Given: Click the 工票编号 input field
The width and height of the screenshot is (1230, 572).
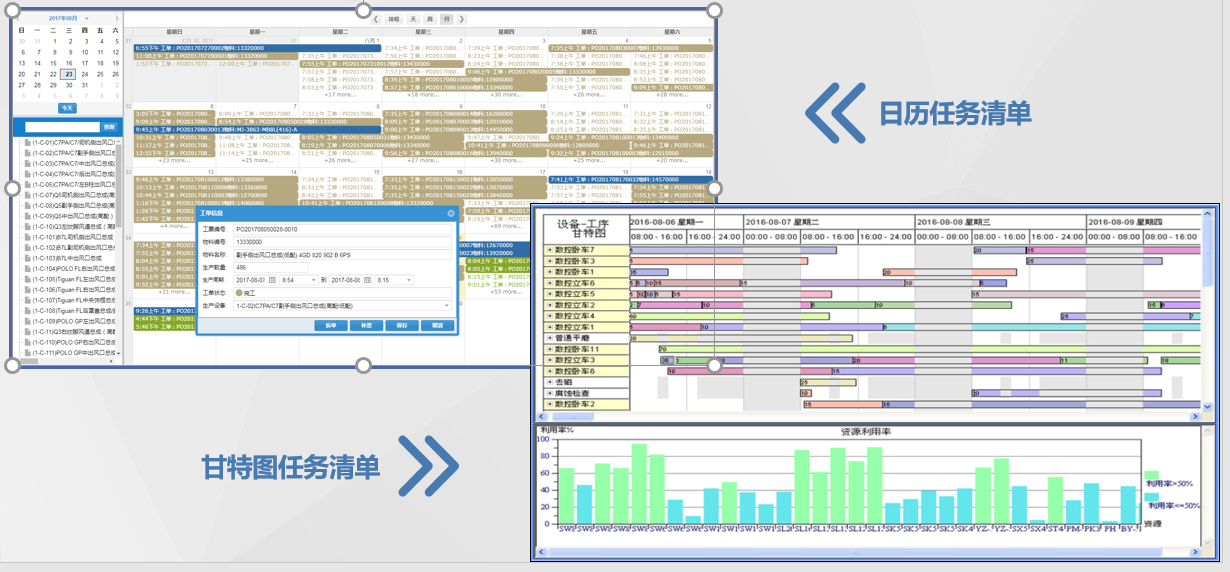Looking at the screenshot, I should (342, 229).
